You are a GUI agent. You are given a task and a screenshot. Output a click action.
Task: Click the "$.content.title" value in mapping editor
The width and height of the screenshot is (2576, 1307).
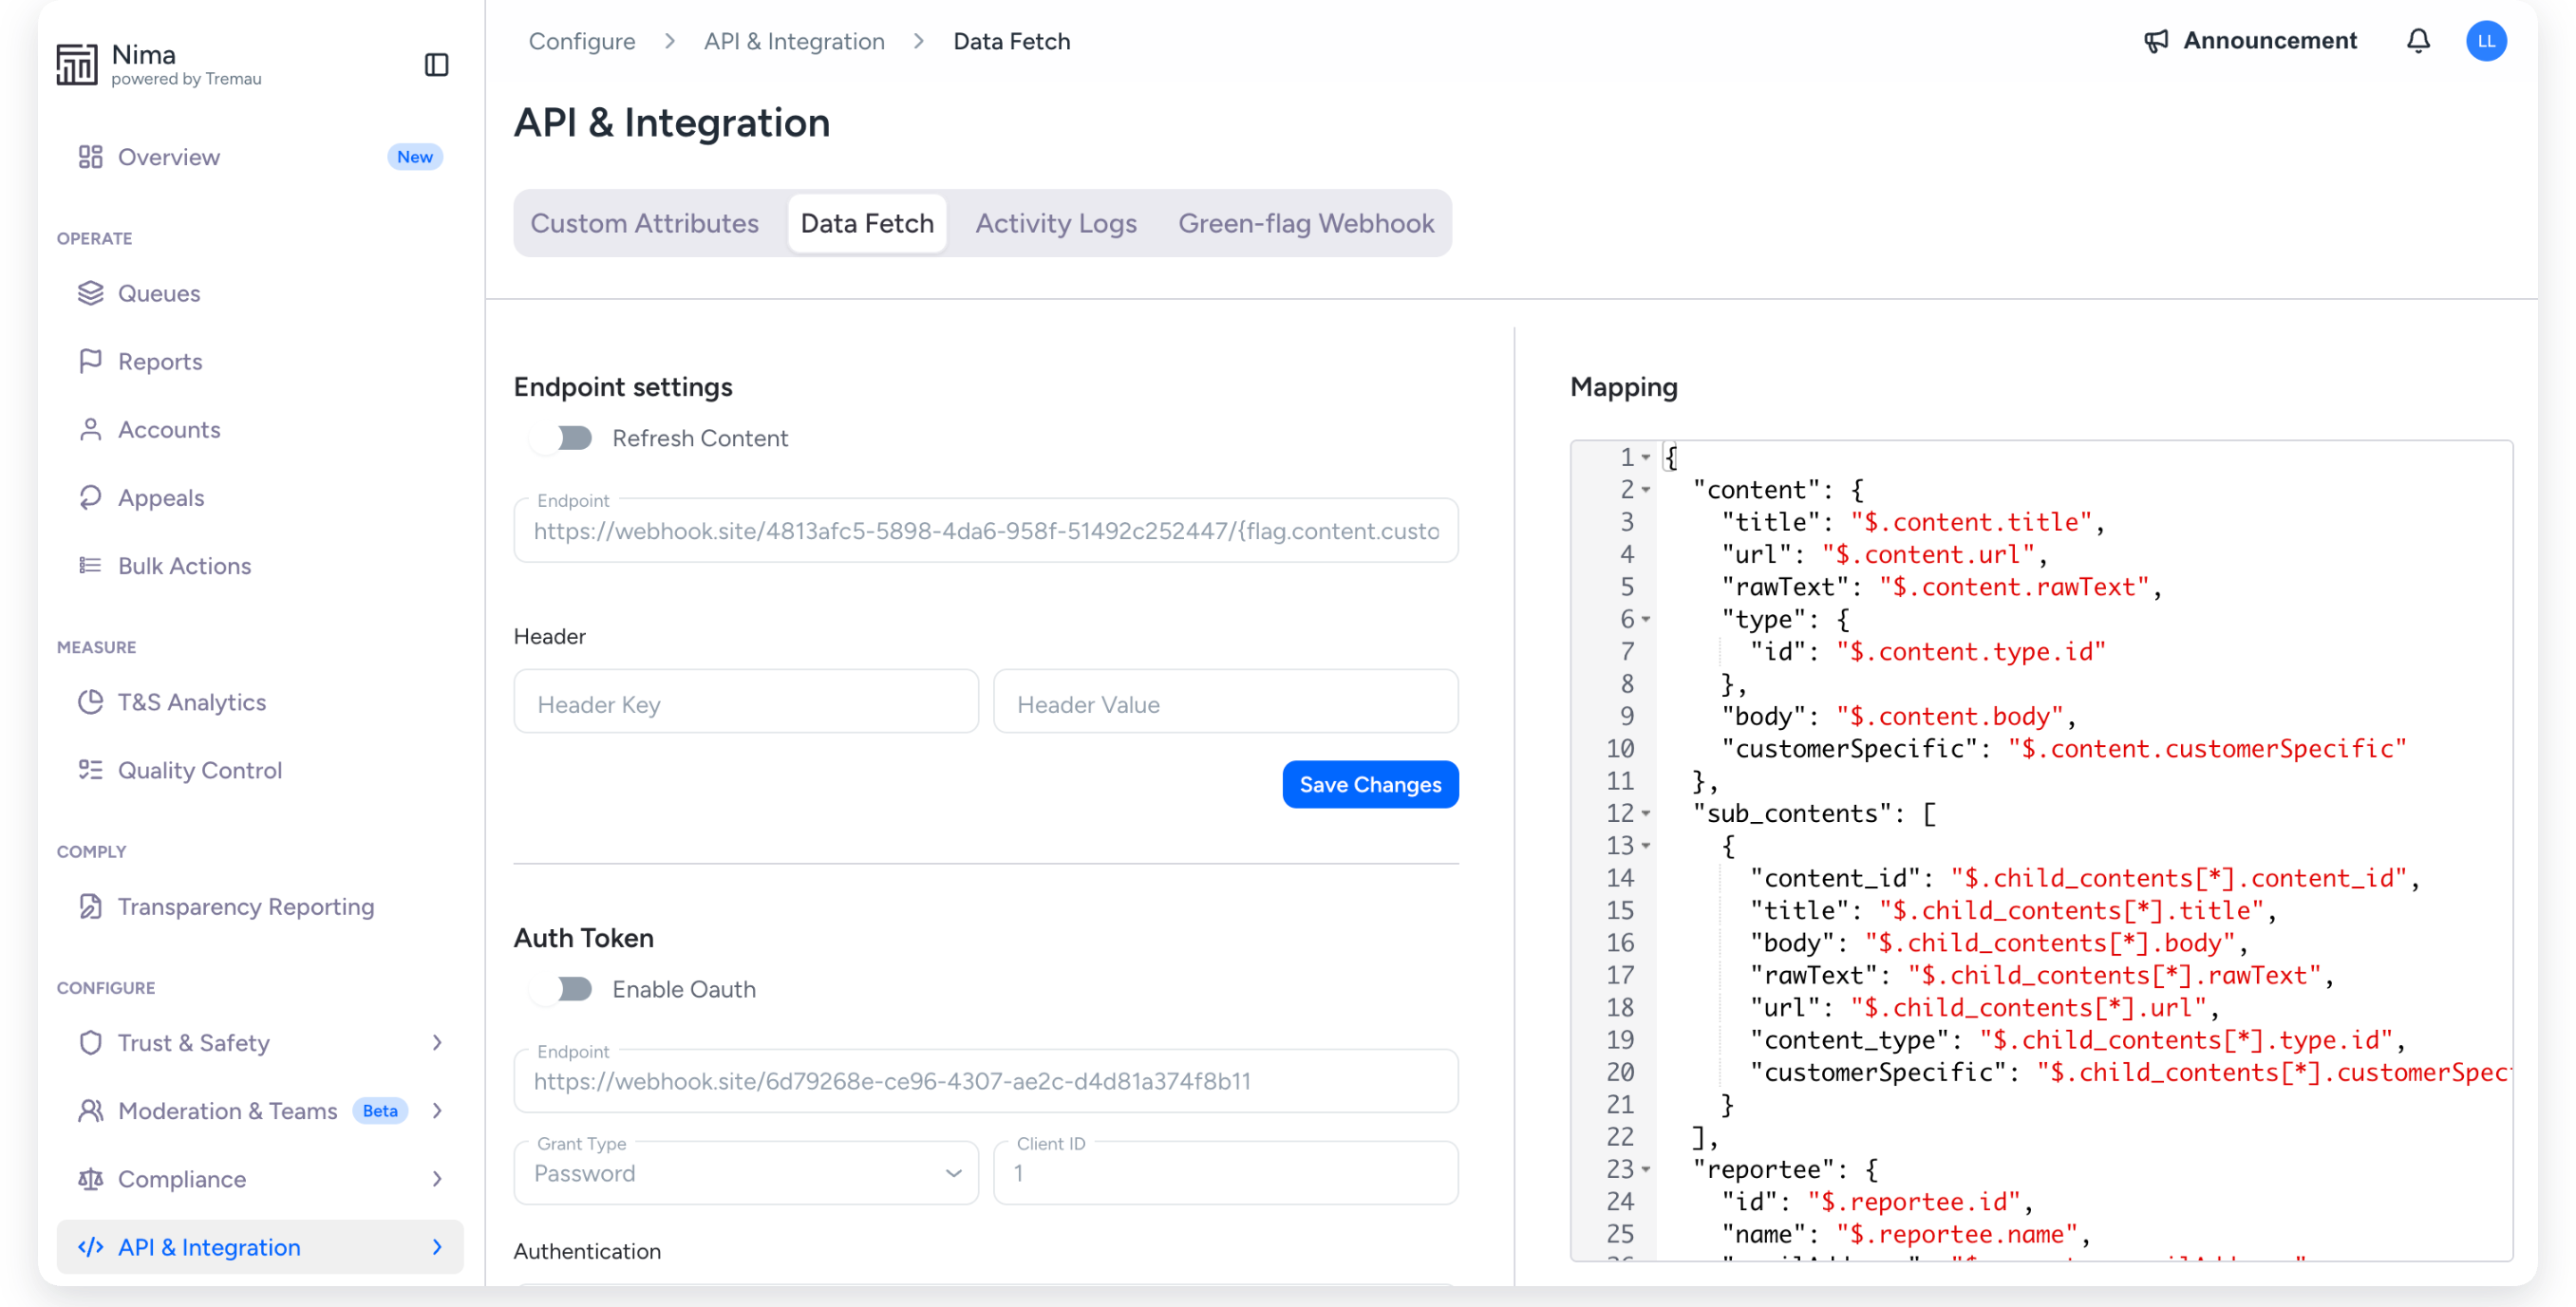coord(1970,522)
